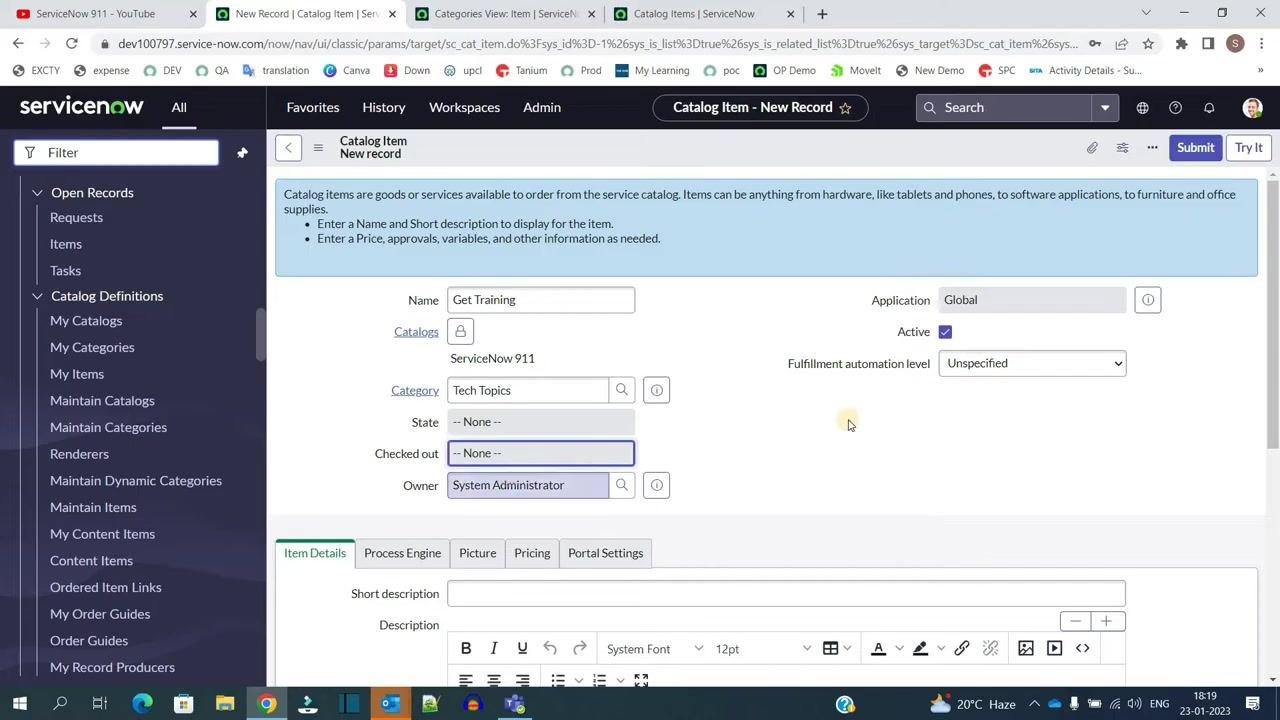
Task: Open the text color picker arrow
Action: pos(899,649)
